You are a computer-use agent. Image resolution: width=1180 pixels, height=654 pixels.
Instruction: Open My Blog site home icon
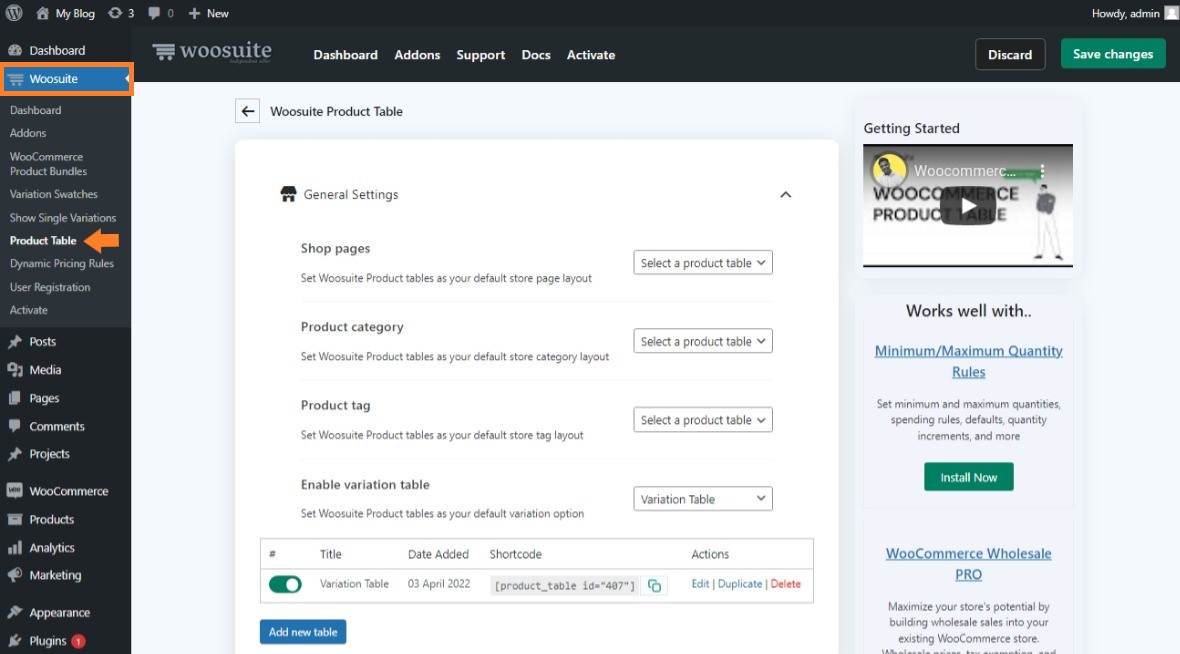coord(42,13)
